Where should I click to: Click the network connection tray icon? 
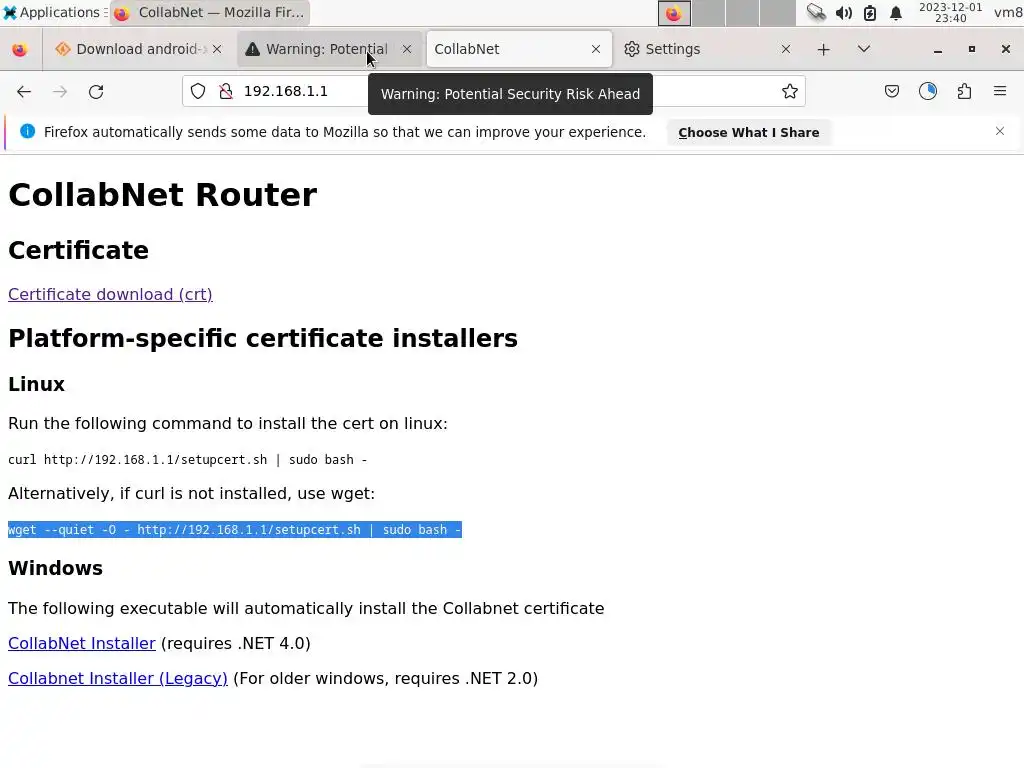click(816, 12)
